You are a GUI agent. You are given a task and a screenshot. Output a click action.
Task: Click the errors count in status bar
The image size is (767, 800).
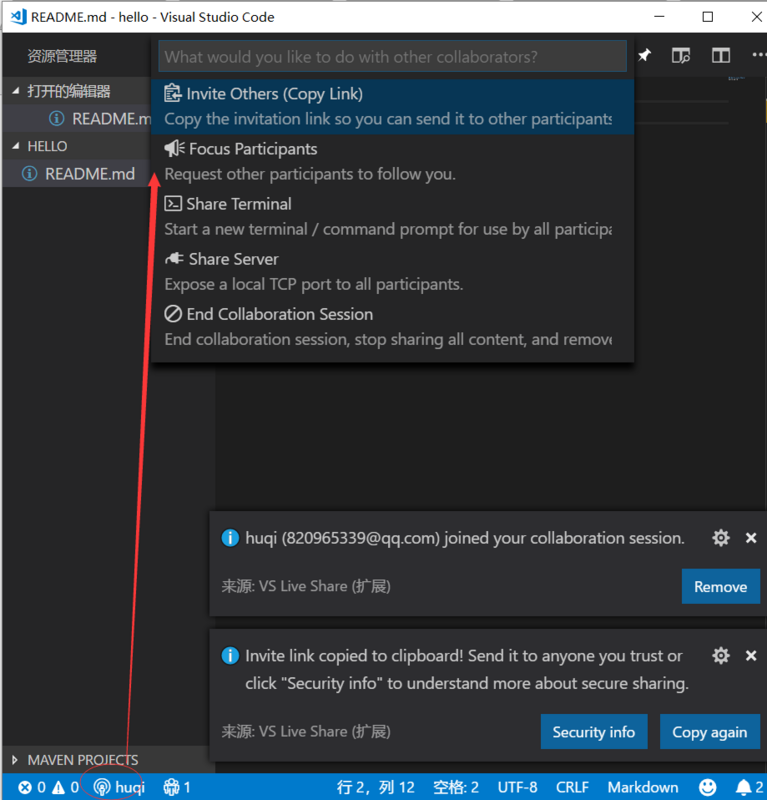pos(32,787)
